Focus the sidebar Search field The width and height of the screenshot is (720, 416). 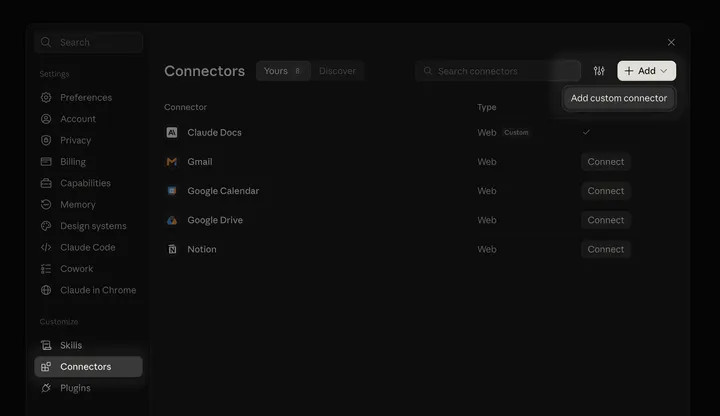88,42
